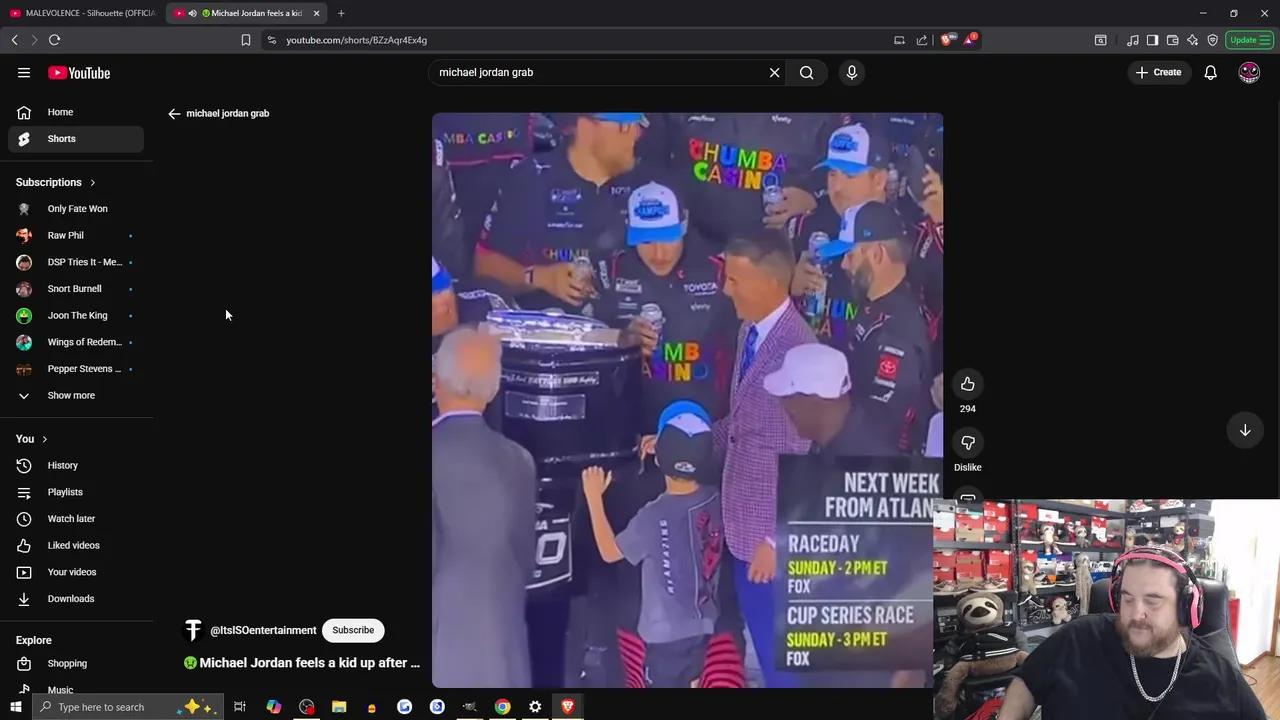Open Shopping under Explore

pyautogui.click(x=76, y=663)
